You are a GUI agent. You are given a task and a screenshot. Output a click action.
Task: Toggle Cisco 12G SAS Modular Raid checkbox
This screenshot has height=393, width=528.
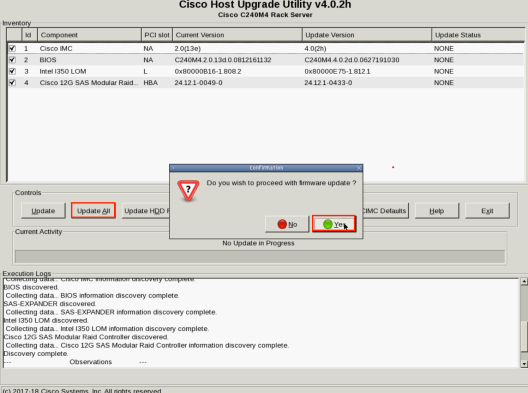click(x=12, y=83)
